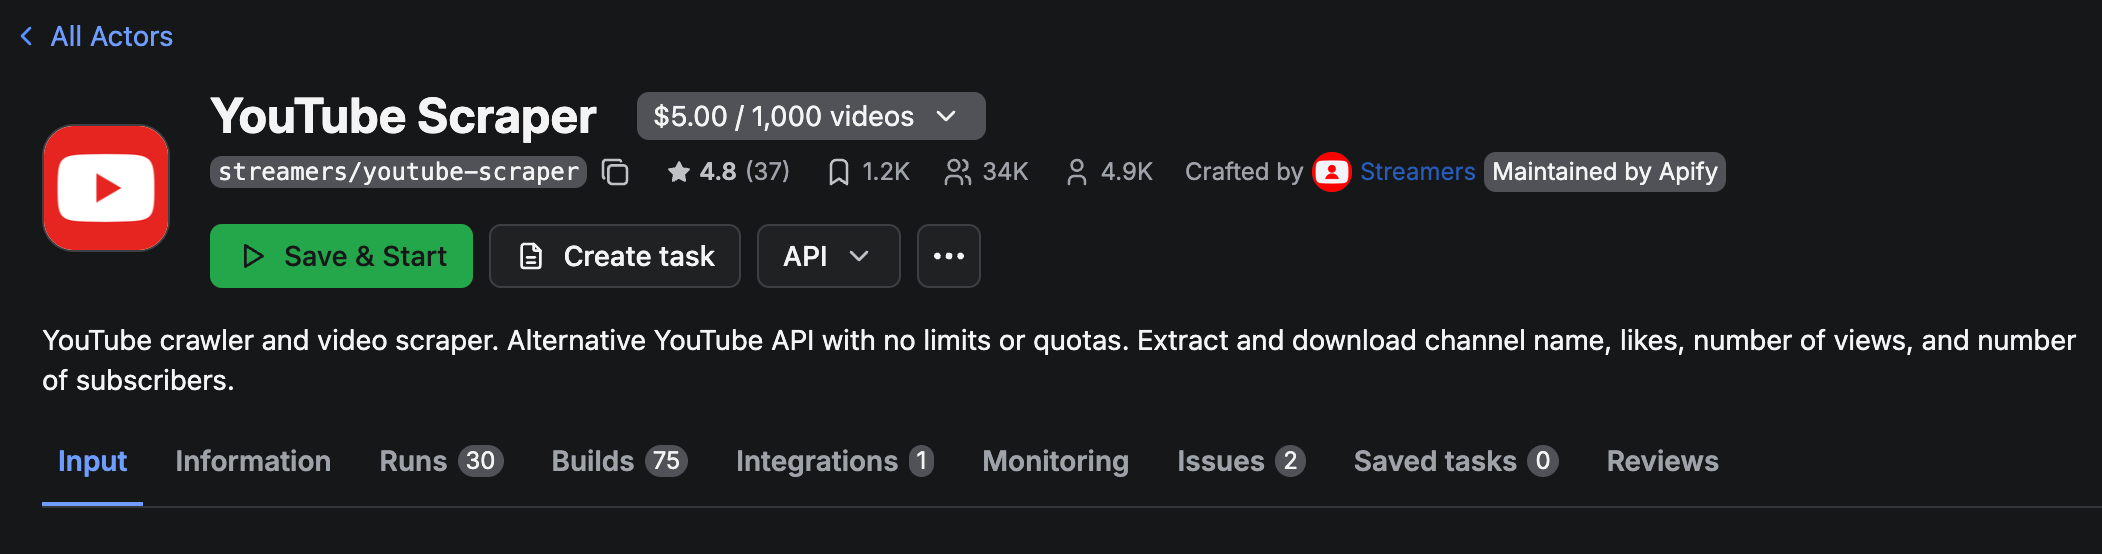Viewport: 2102px width, 554px height.
Task: Open the Builds tab
Action: pos(619,461)
